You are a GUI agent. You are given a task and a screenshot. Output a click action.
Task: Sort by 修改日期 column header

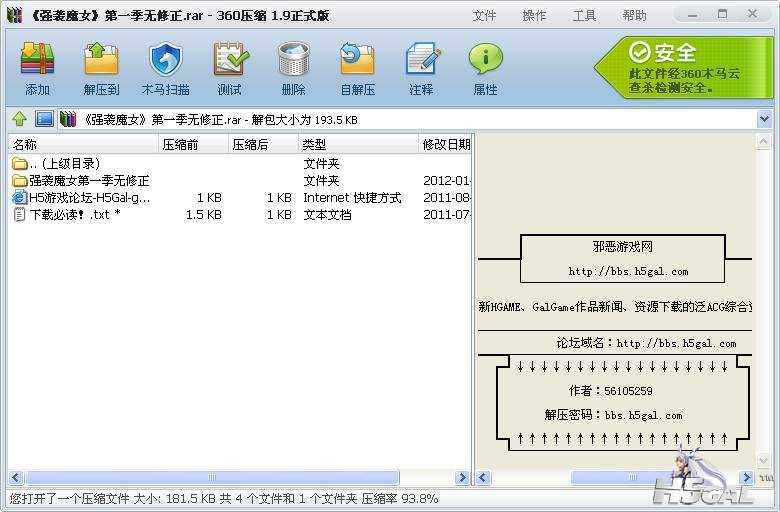coord(445,144)
